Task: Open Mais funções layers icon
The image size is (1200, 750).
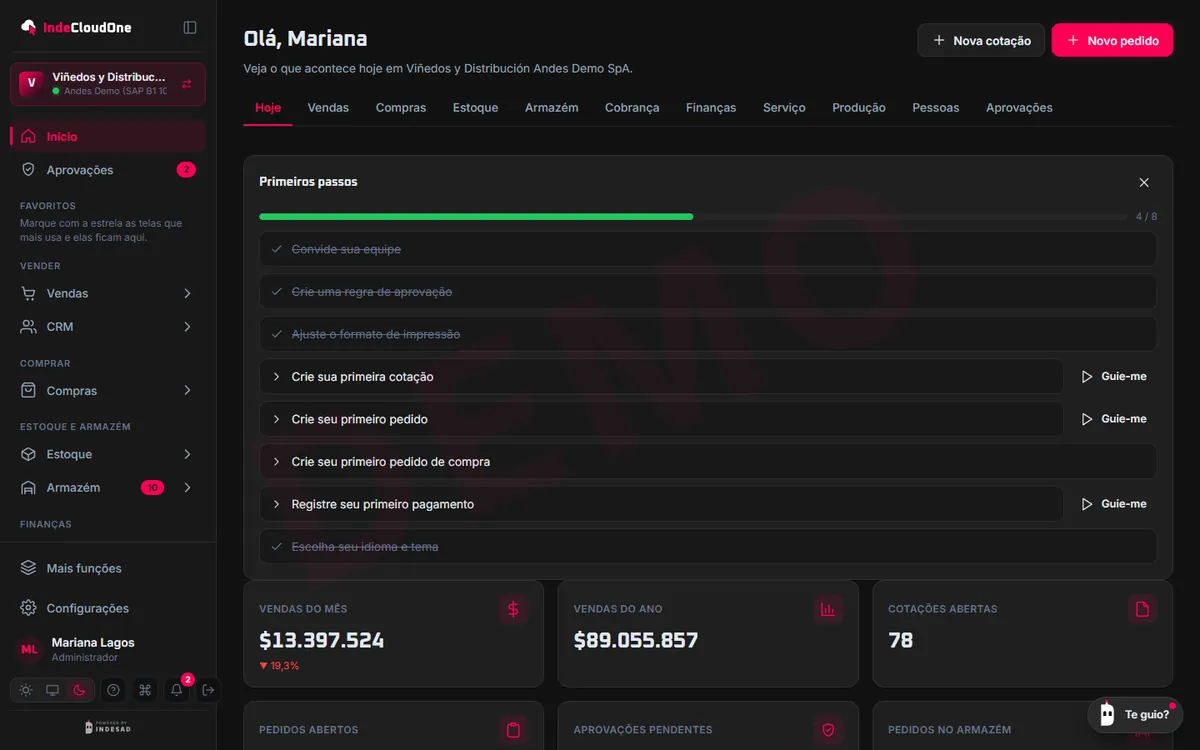Action: [28, 568]
